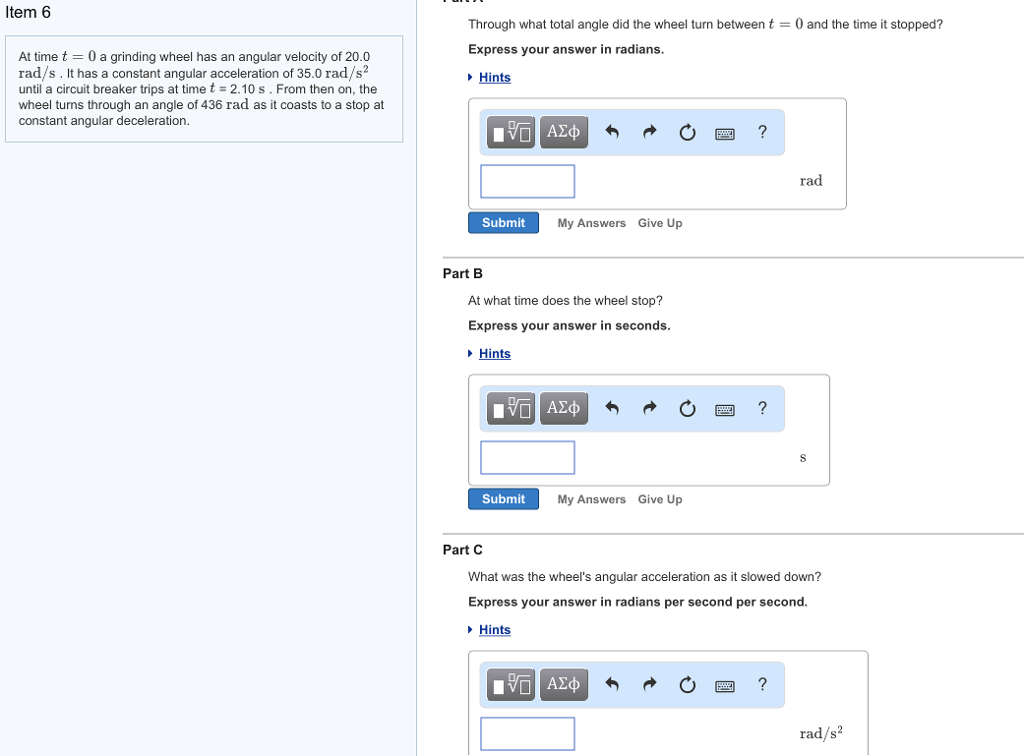Give up on the total angle question

click(x=660, y=224)
